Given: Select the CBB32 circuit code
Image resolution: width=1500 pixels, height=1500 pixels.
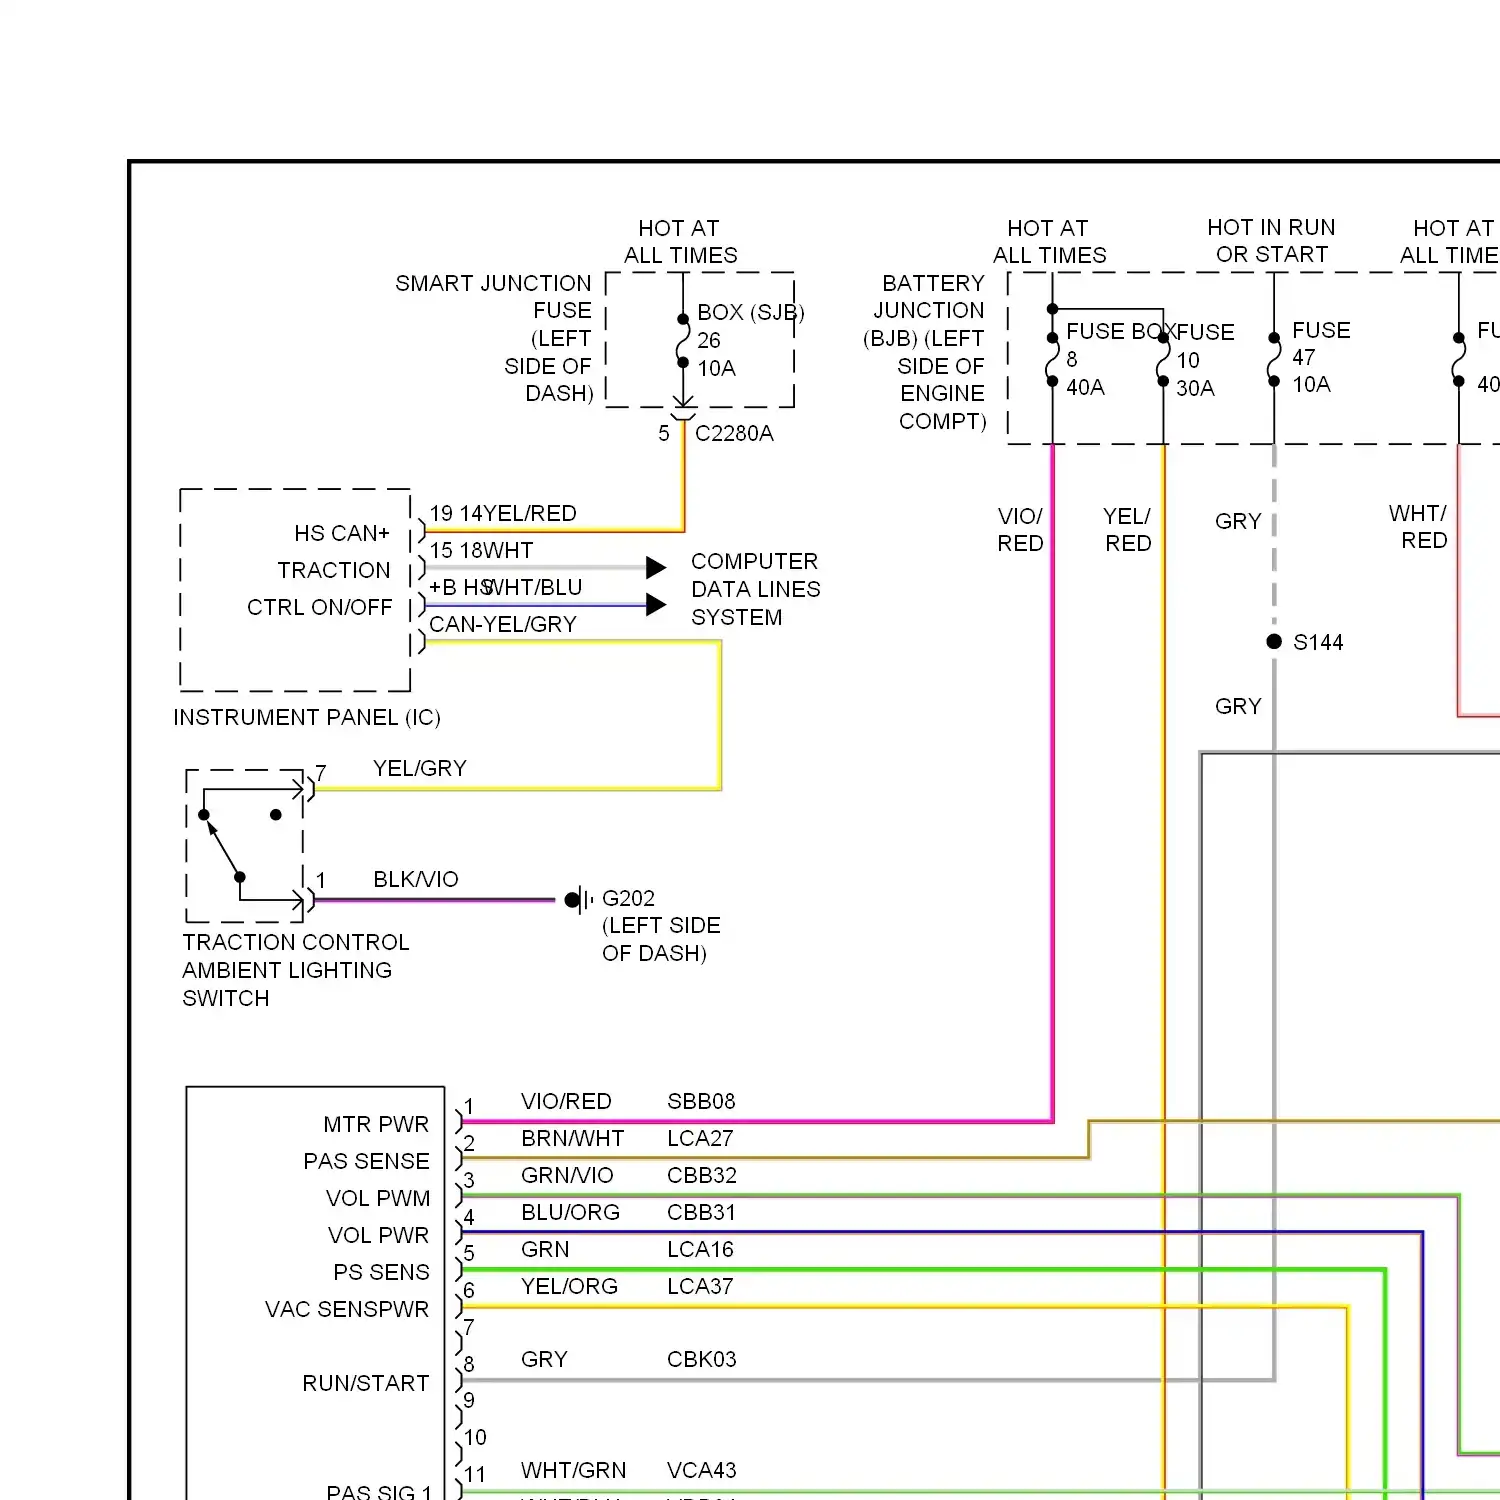Looking at the screenshot, I should click(702, 1175).
